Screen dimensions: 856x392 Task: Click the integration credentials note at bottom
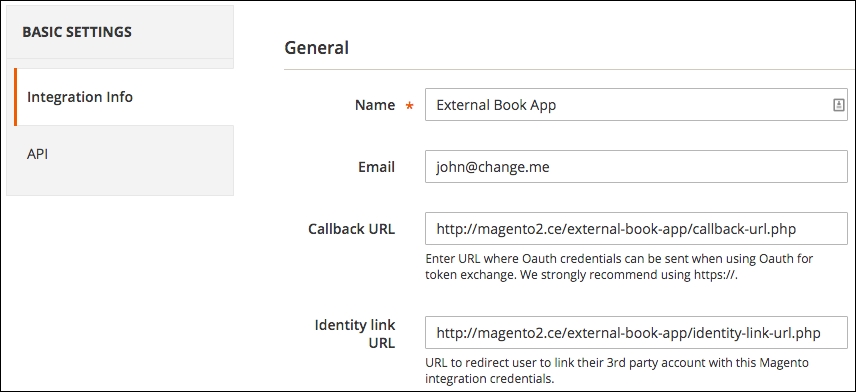click(490, 378)
